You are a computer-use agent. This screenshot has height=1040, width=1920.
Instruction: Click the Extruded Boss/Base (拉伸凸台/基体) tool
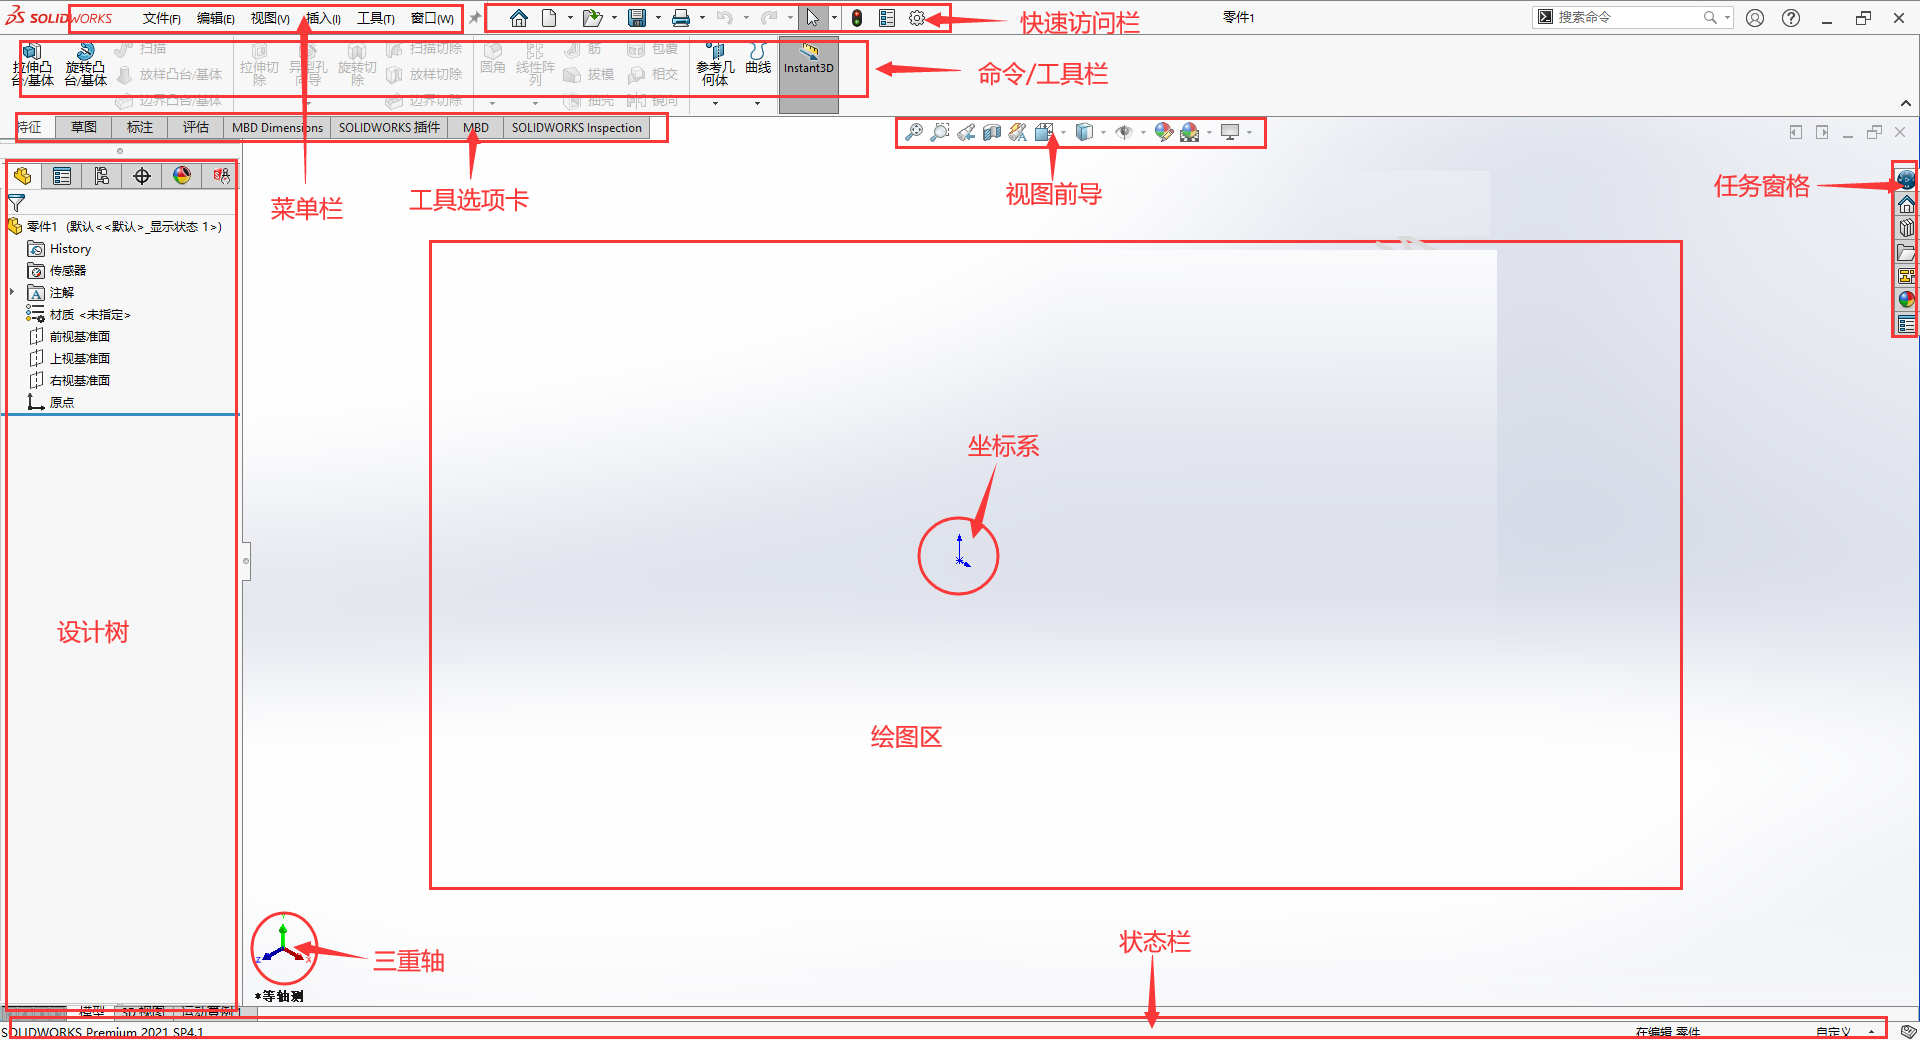[x=32, y=65]
